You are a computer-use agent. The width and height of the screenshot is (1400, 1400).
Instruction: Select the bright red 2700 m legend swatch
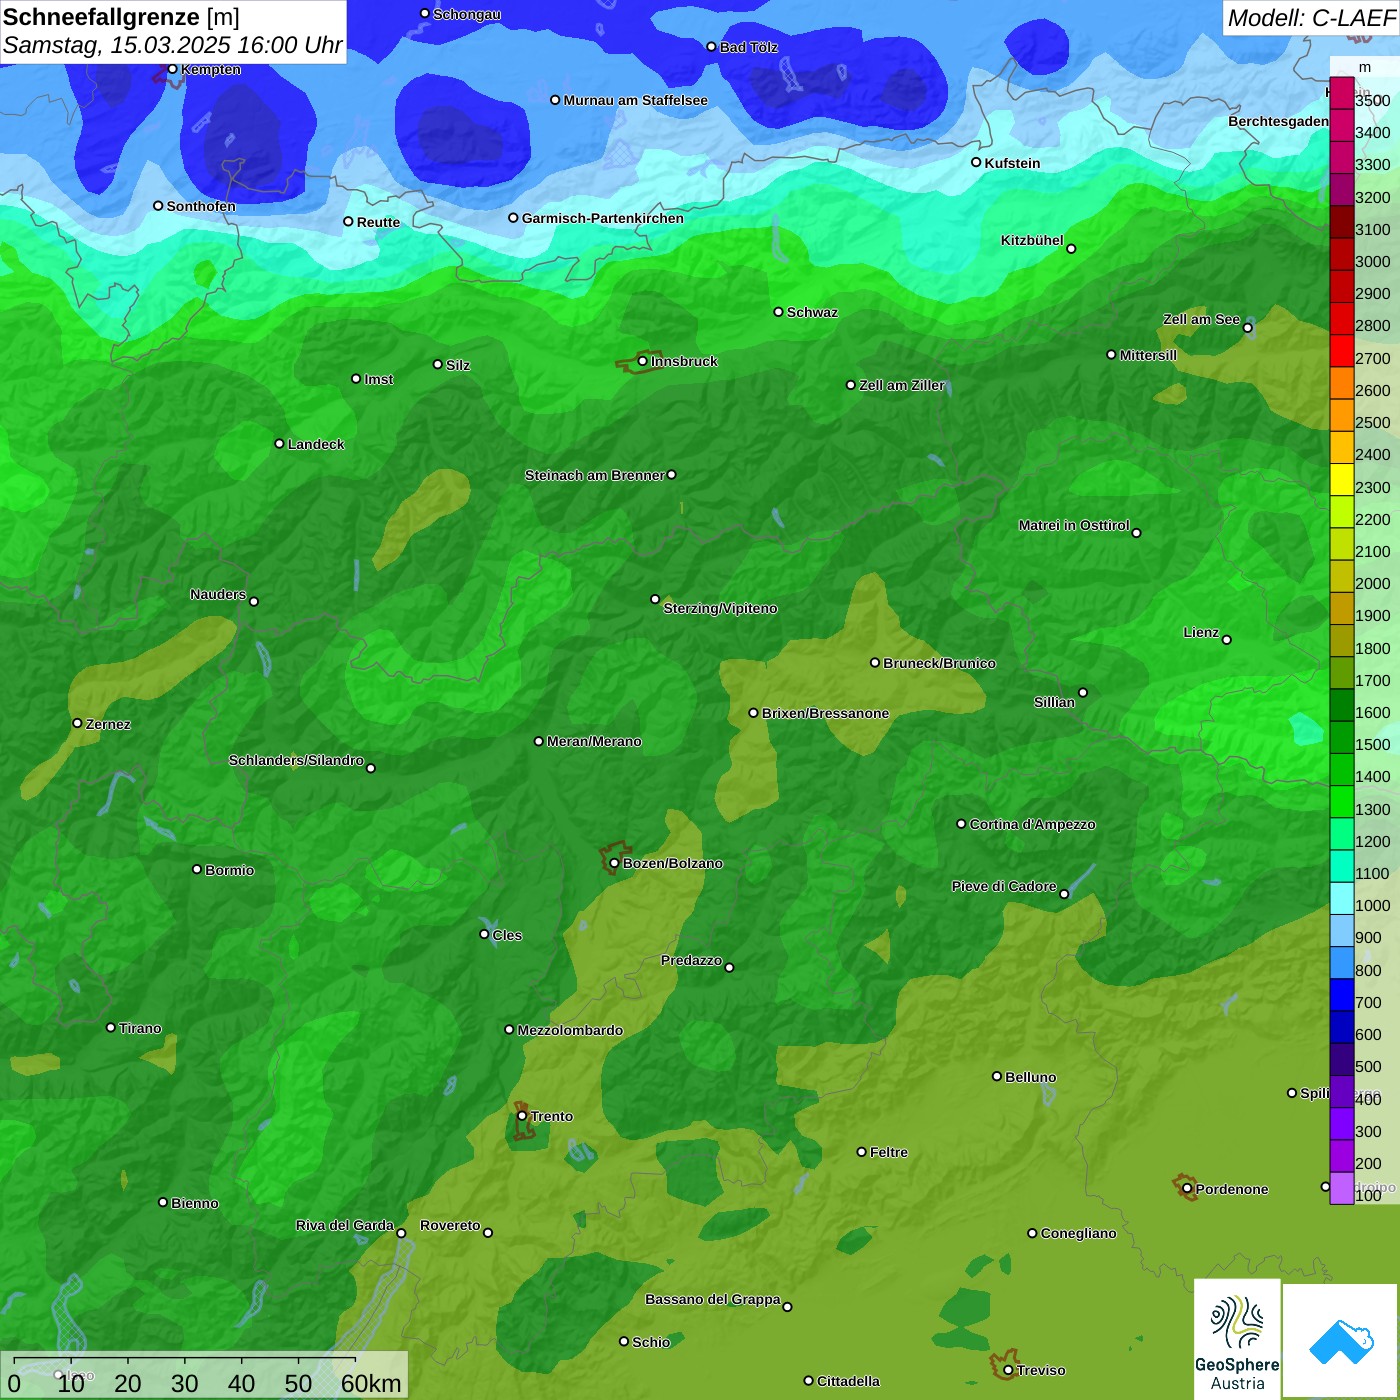point(1342,351)
